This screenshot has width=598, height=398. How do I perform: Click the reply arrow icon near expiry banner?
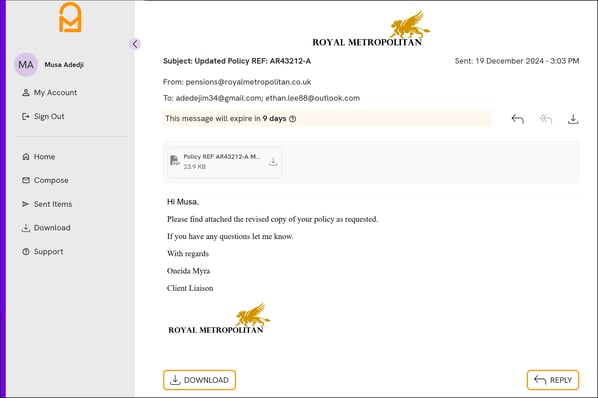(x=518, y=119)
